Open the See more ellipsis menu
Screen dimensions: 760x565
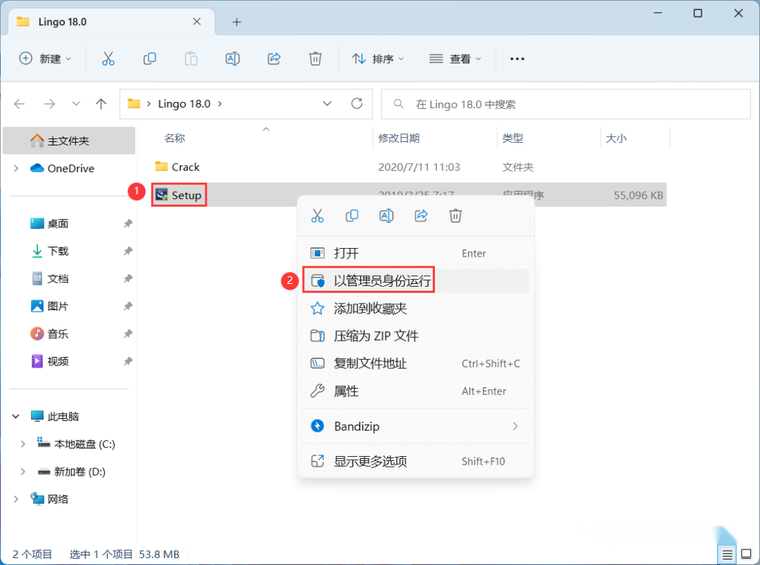(517, 59)
